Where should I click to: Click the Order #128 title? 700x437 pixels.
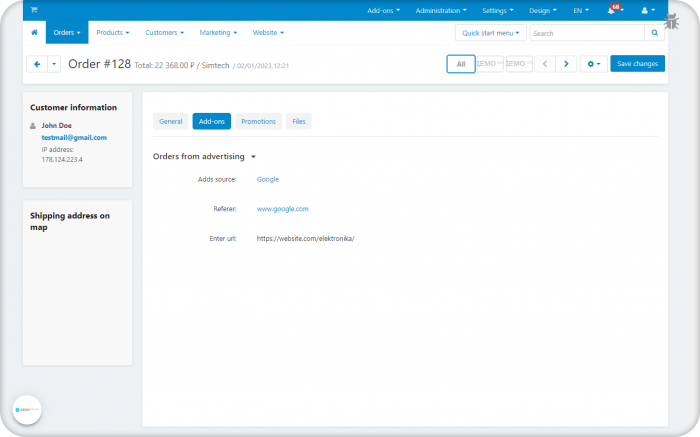[x=100, y=64]
